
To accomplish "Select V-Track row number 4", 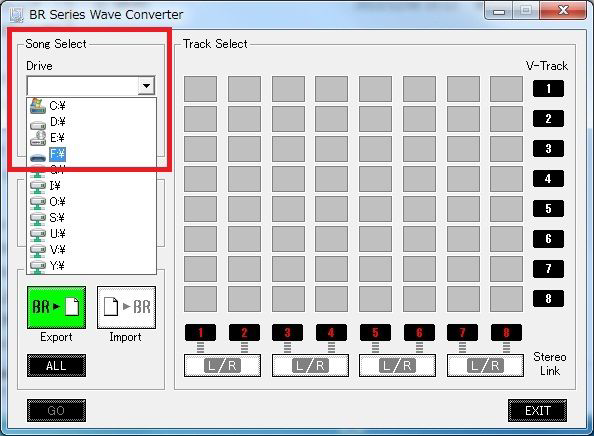I will click(548, 178).
